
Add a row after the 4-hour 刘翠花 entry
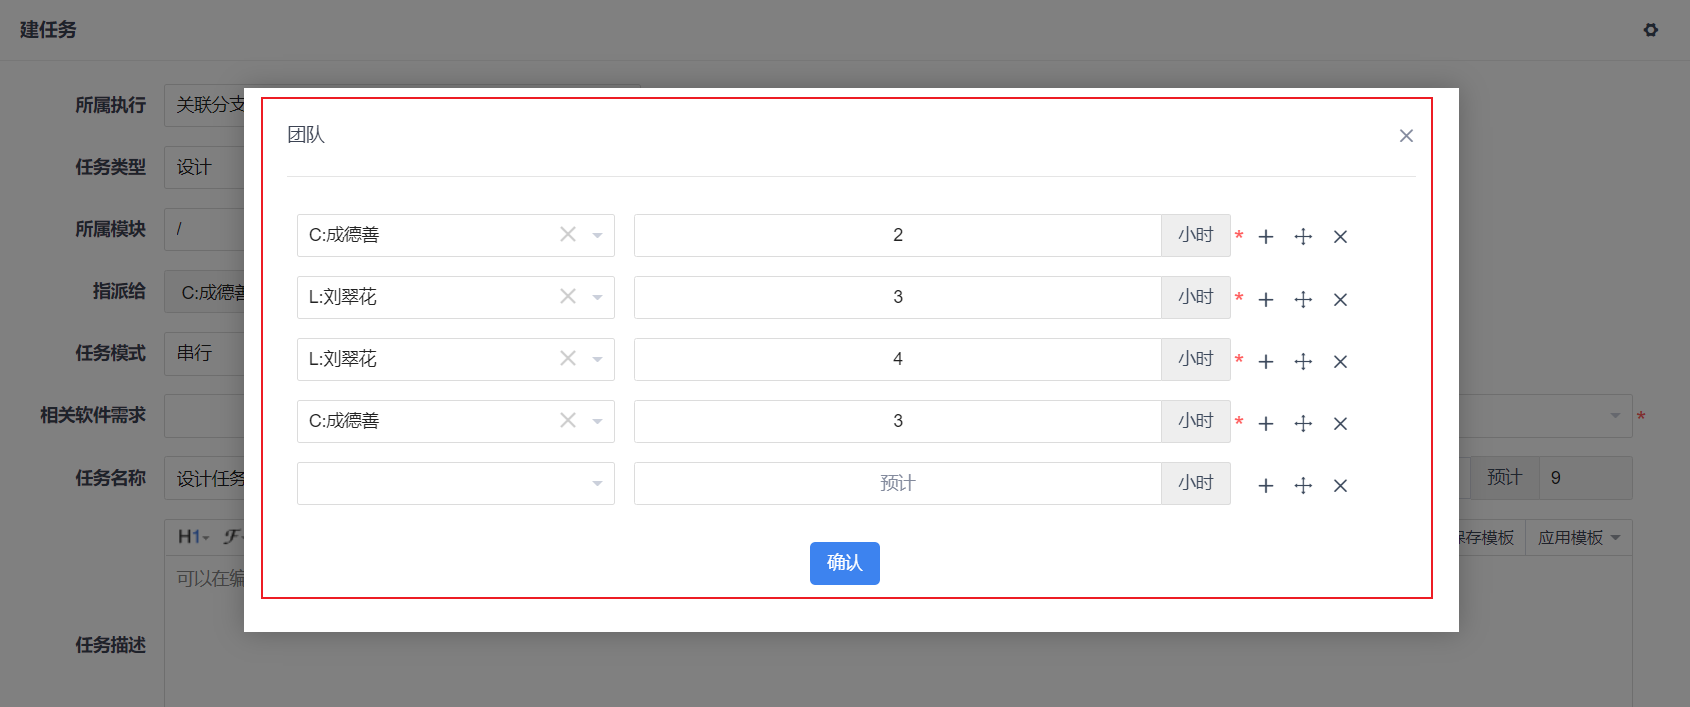coord(1266,361)
